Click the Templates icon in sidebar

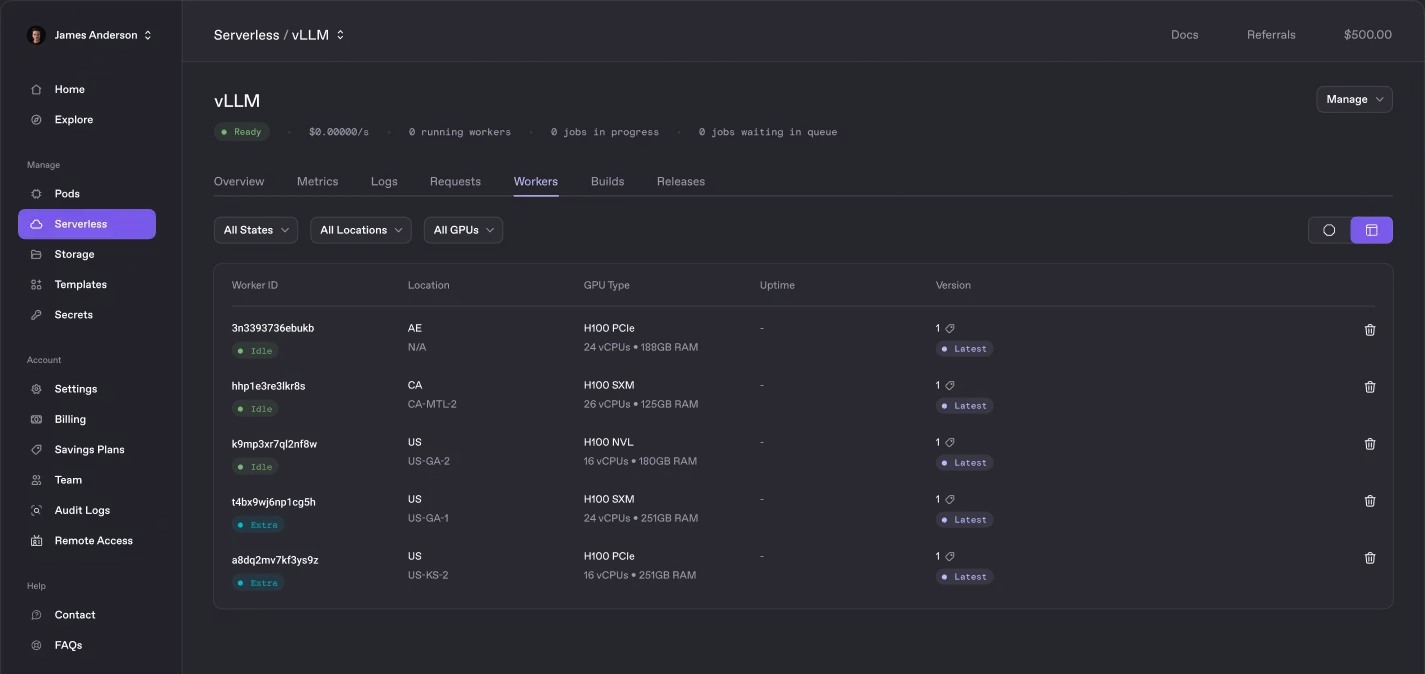(x=36, y=284)
